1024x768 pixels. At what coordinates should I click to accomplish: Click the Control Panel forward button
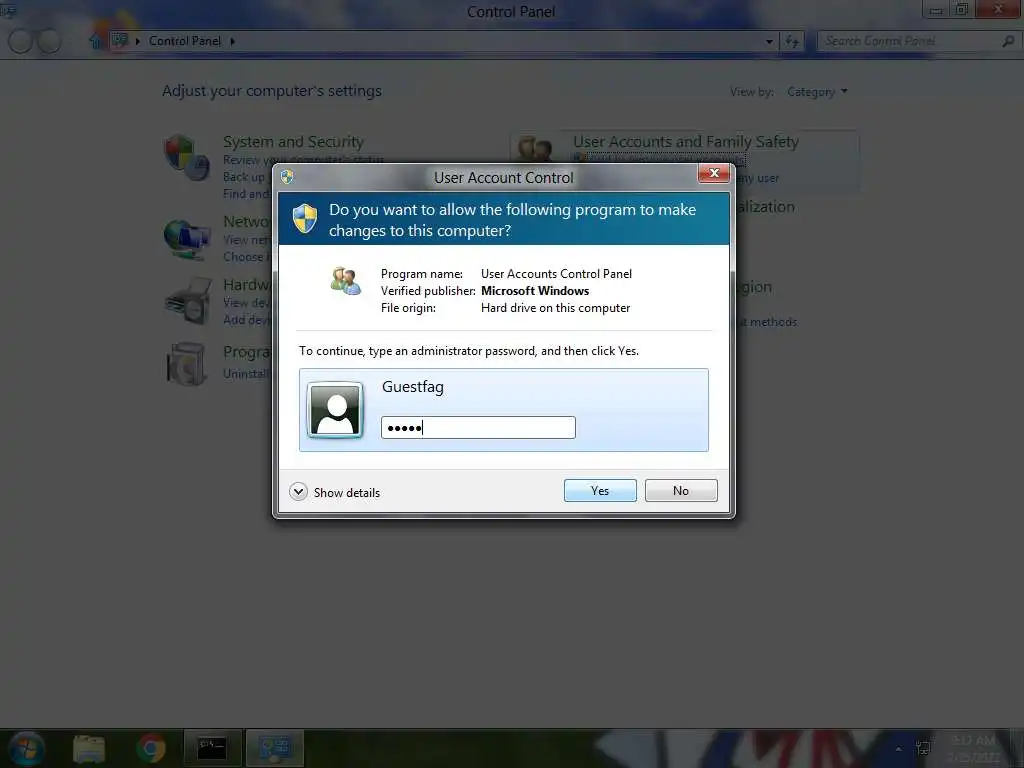point(49,41)
